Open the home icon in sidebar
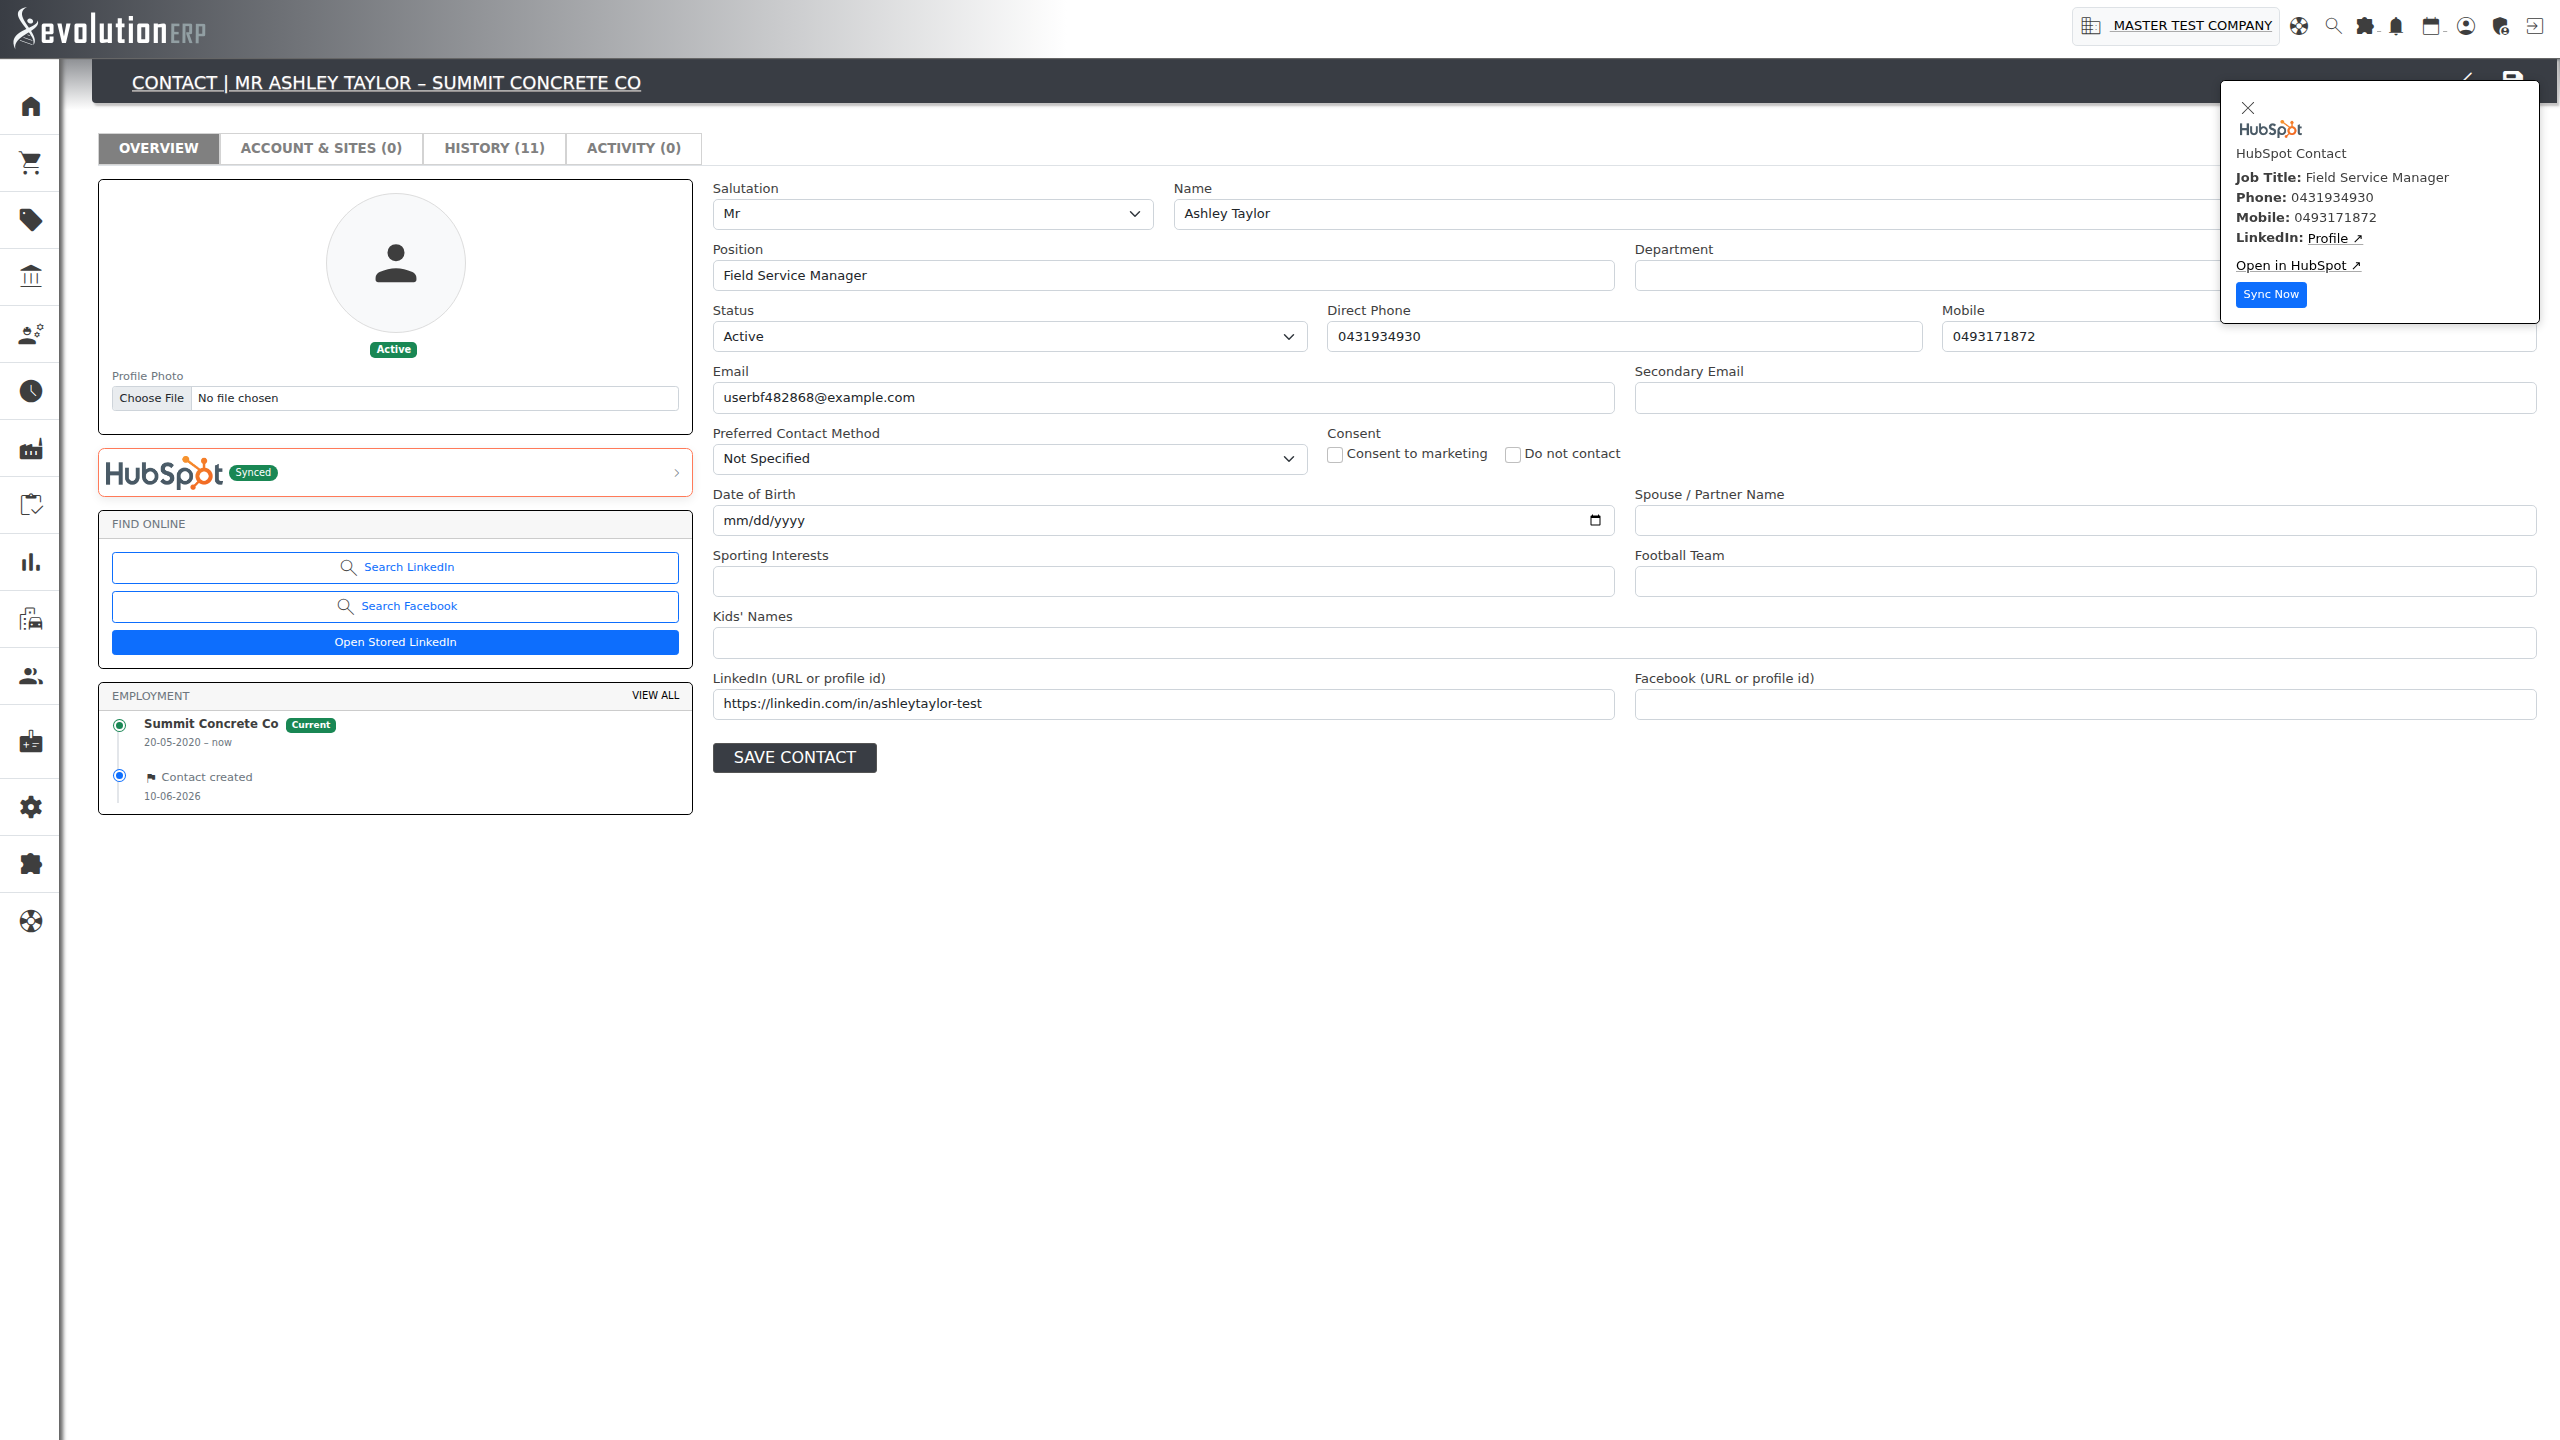 click(x=31, y=106)
